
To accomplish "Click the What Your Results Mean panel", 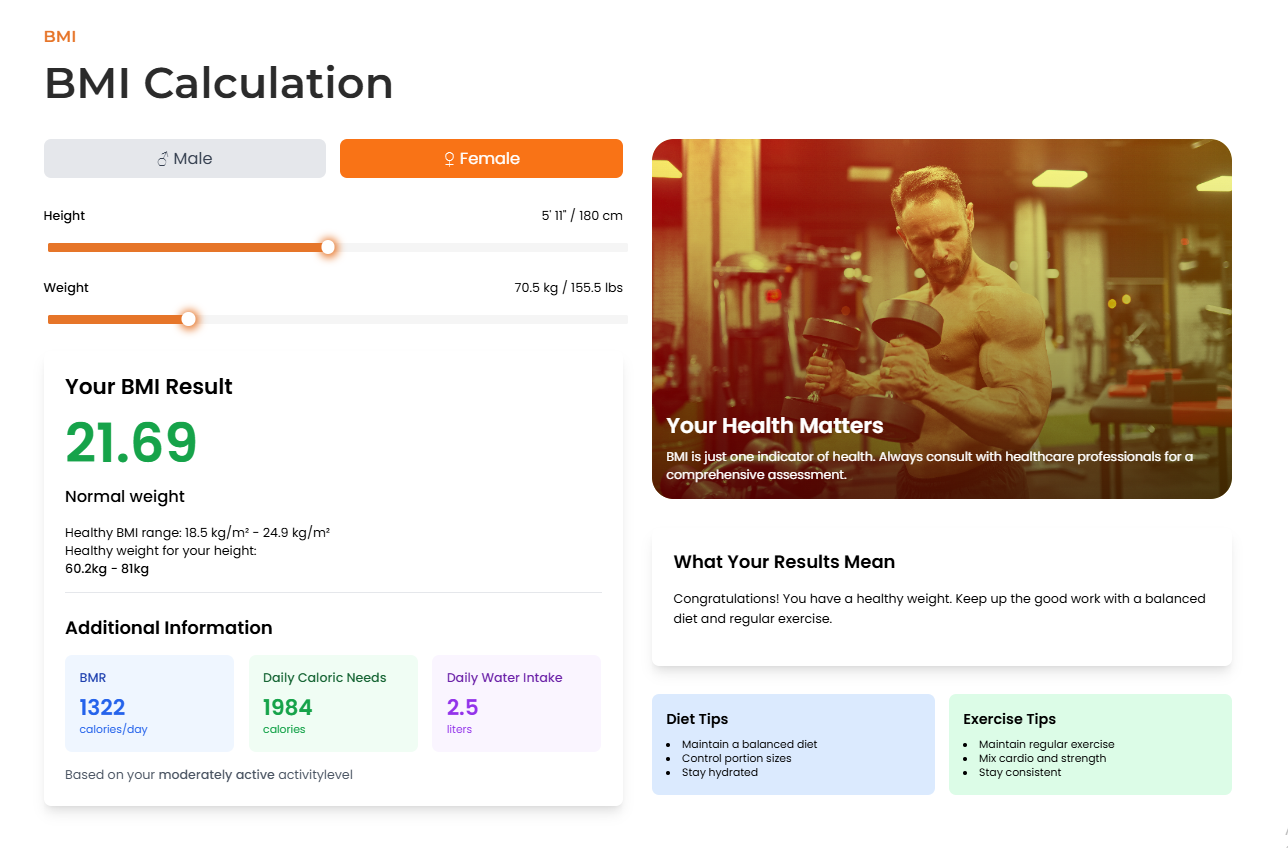I will click(x=941, y=598).
